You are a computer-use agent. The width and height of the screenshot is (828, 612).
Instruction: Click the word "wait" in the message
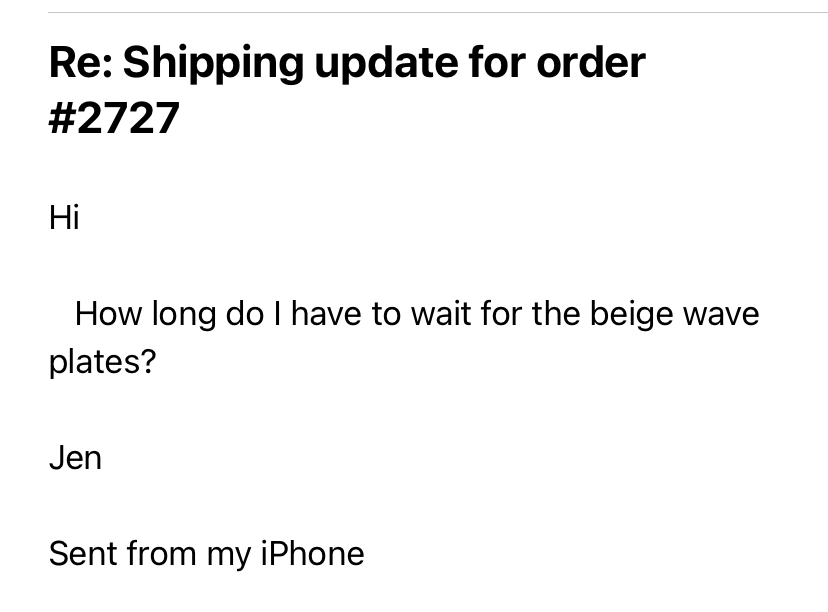click(x=441, y=314)
